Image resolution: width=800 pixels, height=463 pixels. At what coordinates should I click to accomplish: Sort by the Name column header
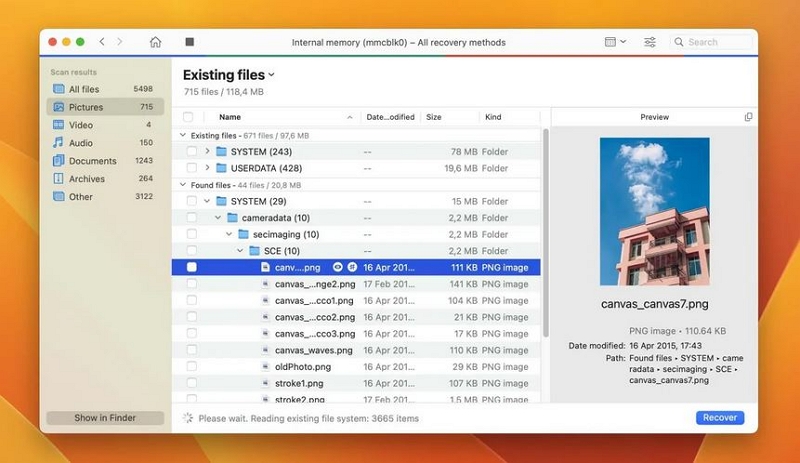pos(230,117)
